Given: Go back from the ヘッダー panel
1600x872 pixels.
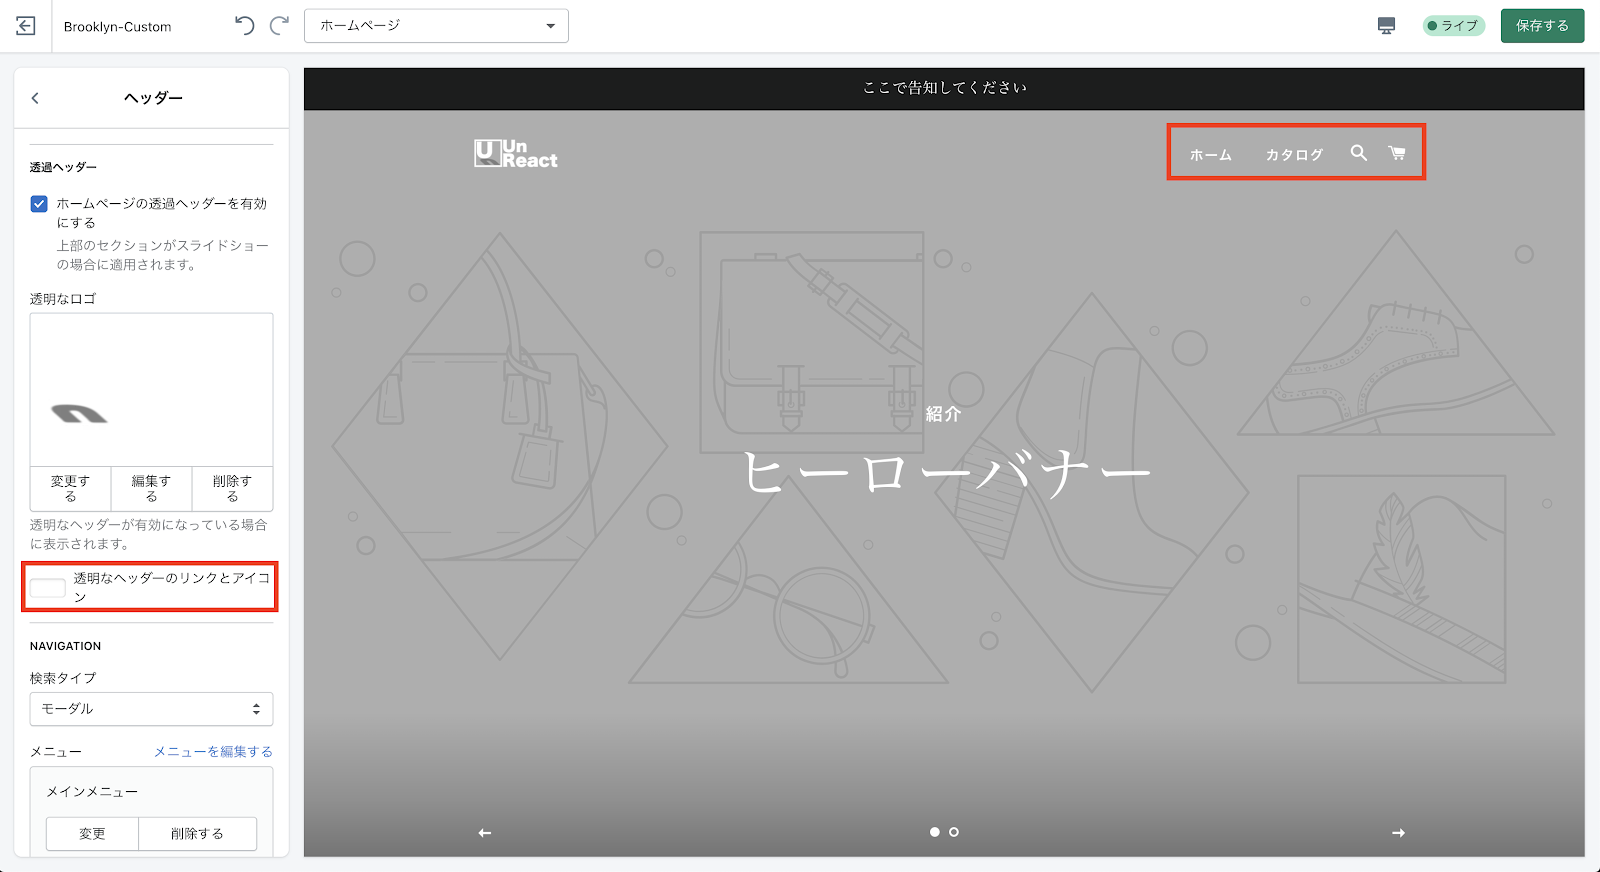Looking at the screenshot, I should click(x=36, y=98).
